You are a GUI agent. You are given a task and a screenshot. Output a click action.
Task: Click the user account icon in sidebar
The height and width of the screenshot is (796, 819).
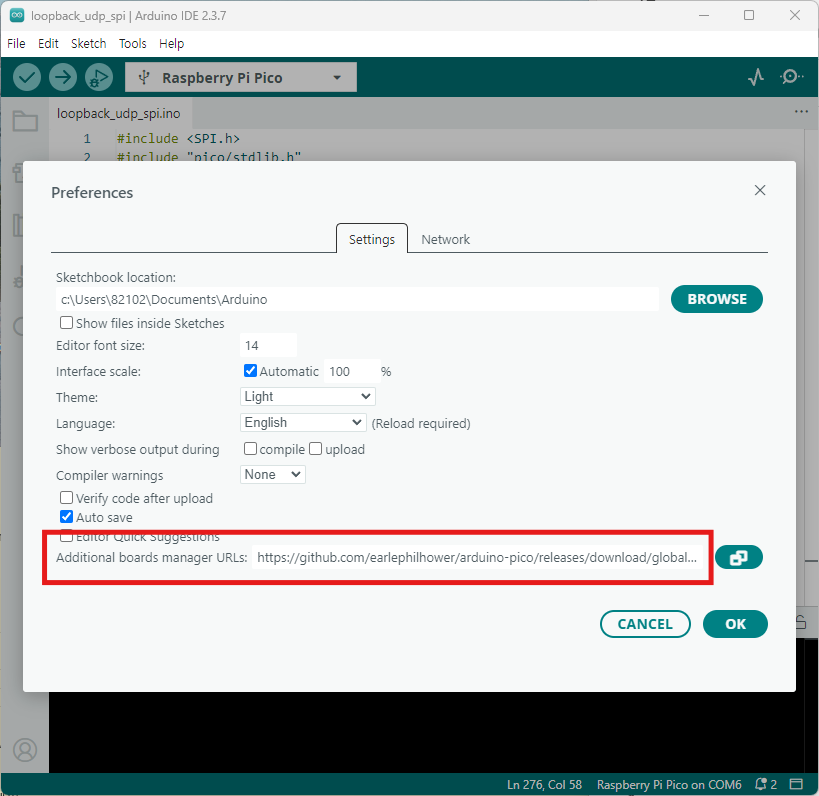coord(25,750)
